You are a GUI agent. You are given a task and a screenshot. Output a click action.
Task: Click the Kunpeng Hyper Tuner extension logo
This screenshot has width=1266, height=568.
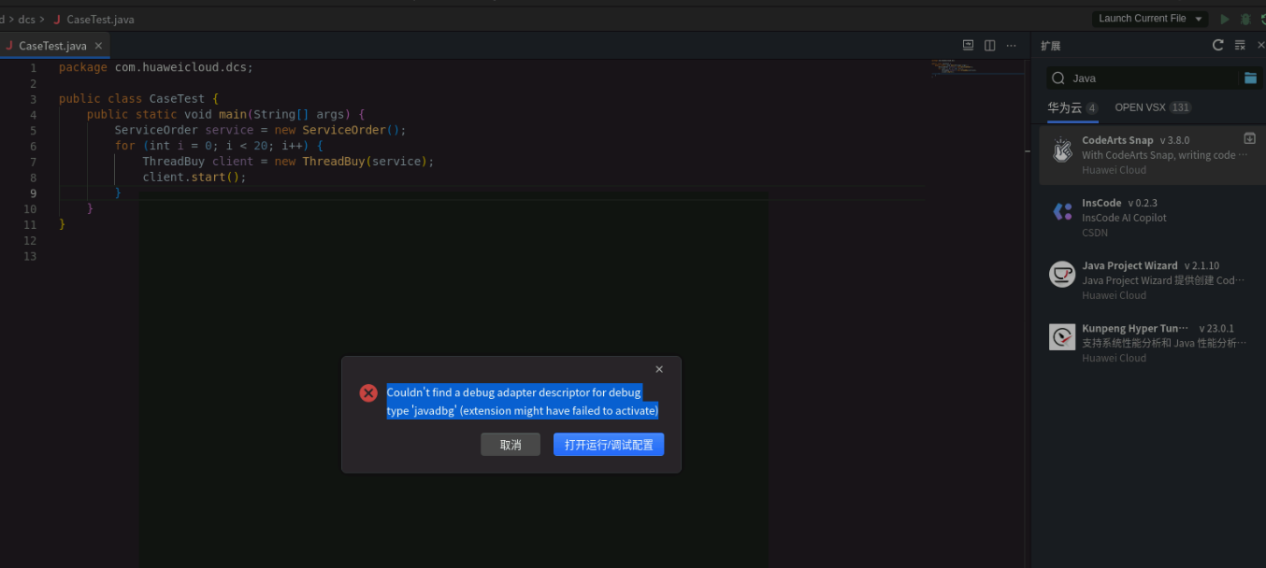point(1062,337)
